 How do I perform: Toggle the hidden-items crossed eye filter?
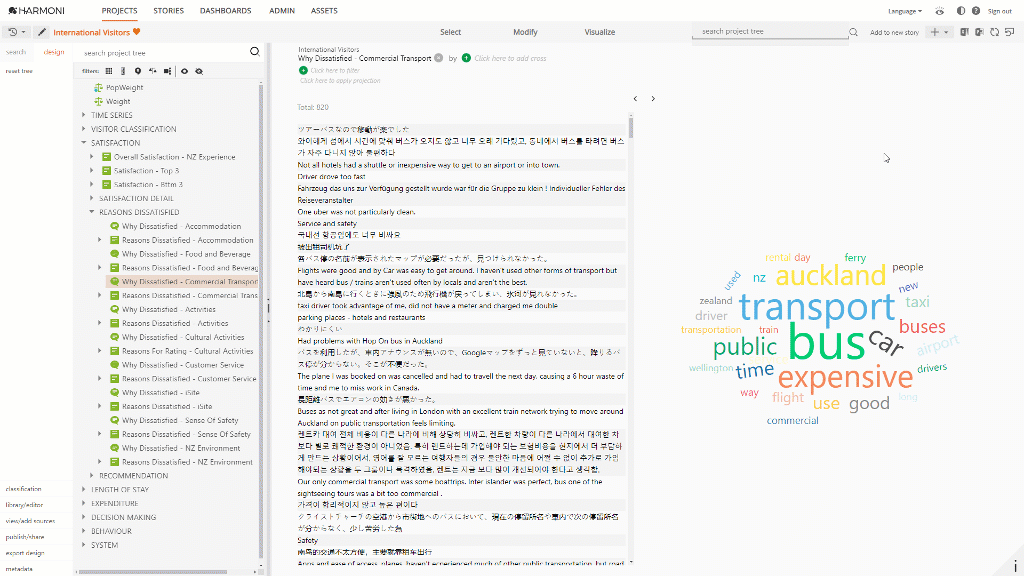(199, 71)
